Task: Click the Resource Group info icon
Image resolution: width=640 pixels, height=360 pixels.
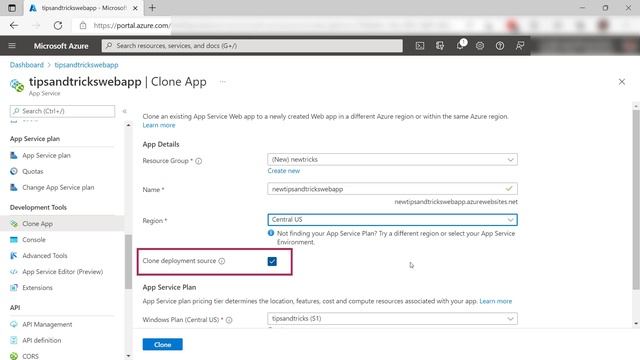Action: pos(199,161)
